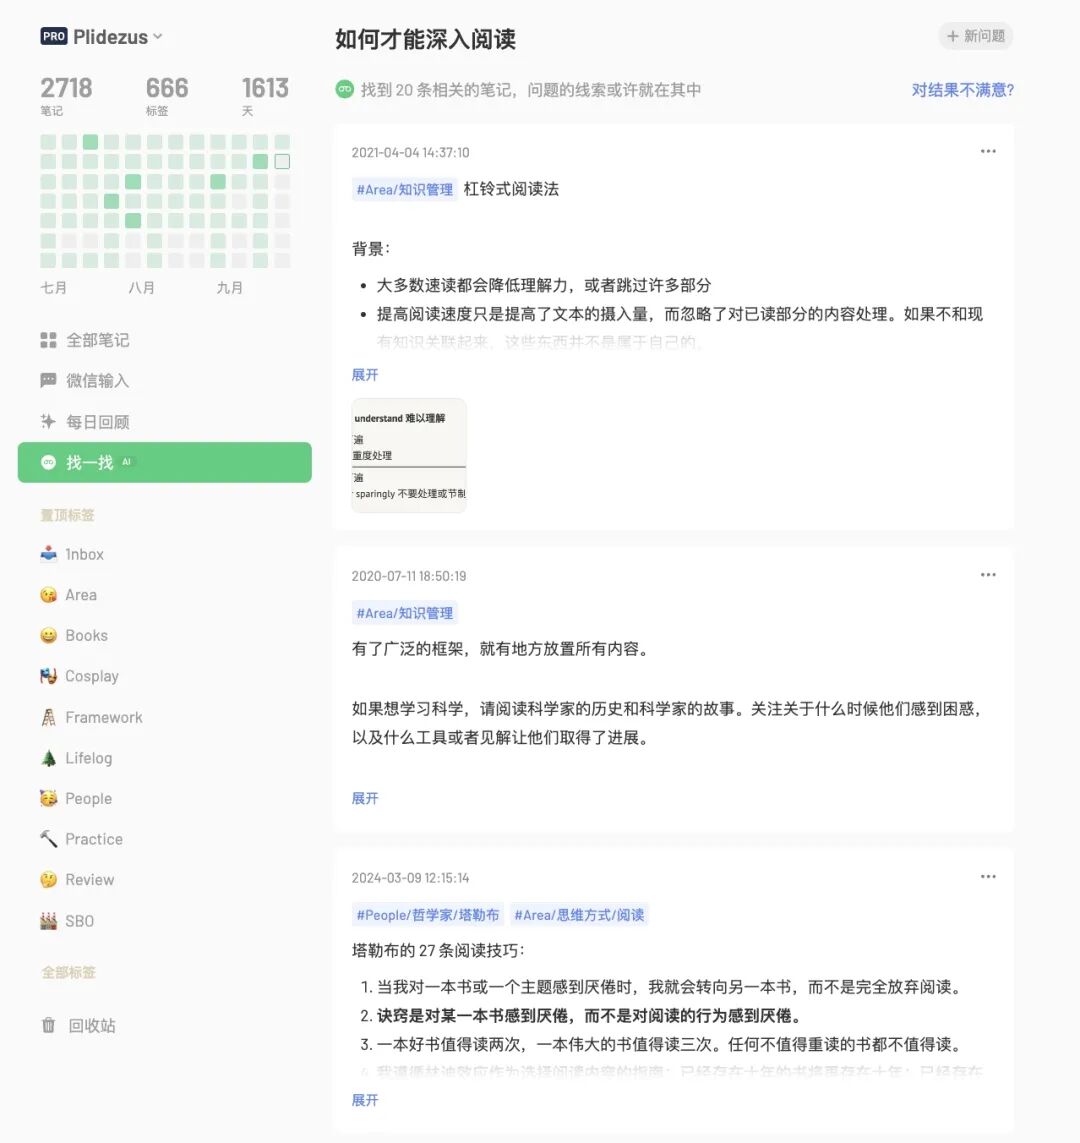Click the Inbox tag emoji icon
This screenshot has width=1080, height=1143.
(x=48, y=554)
